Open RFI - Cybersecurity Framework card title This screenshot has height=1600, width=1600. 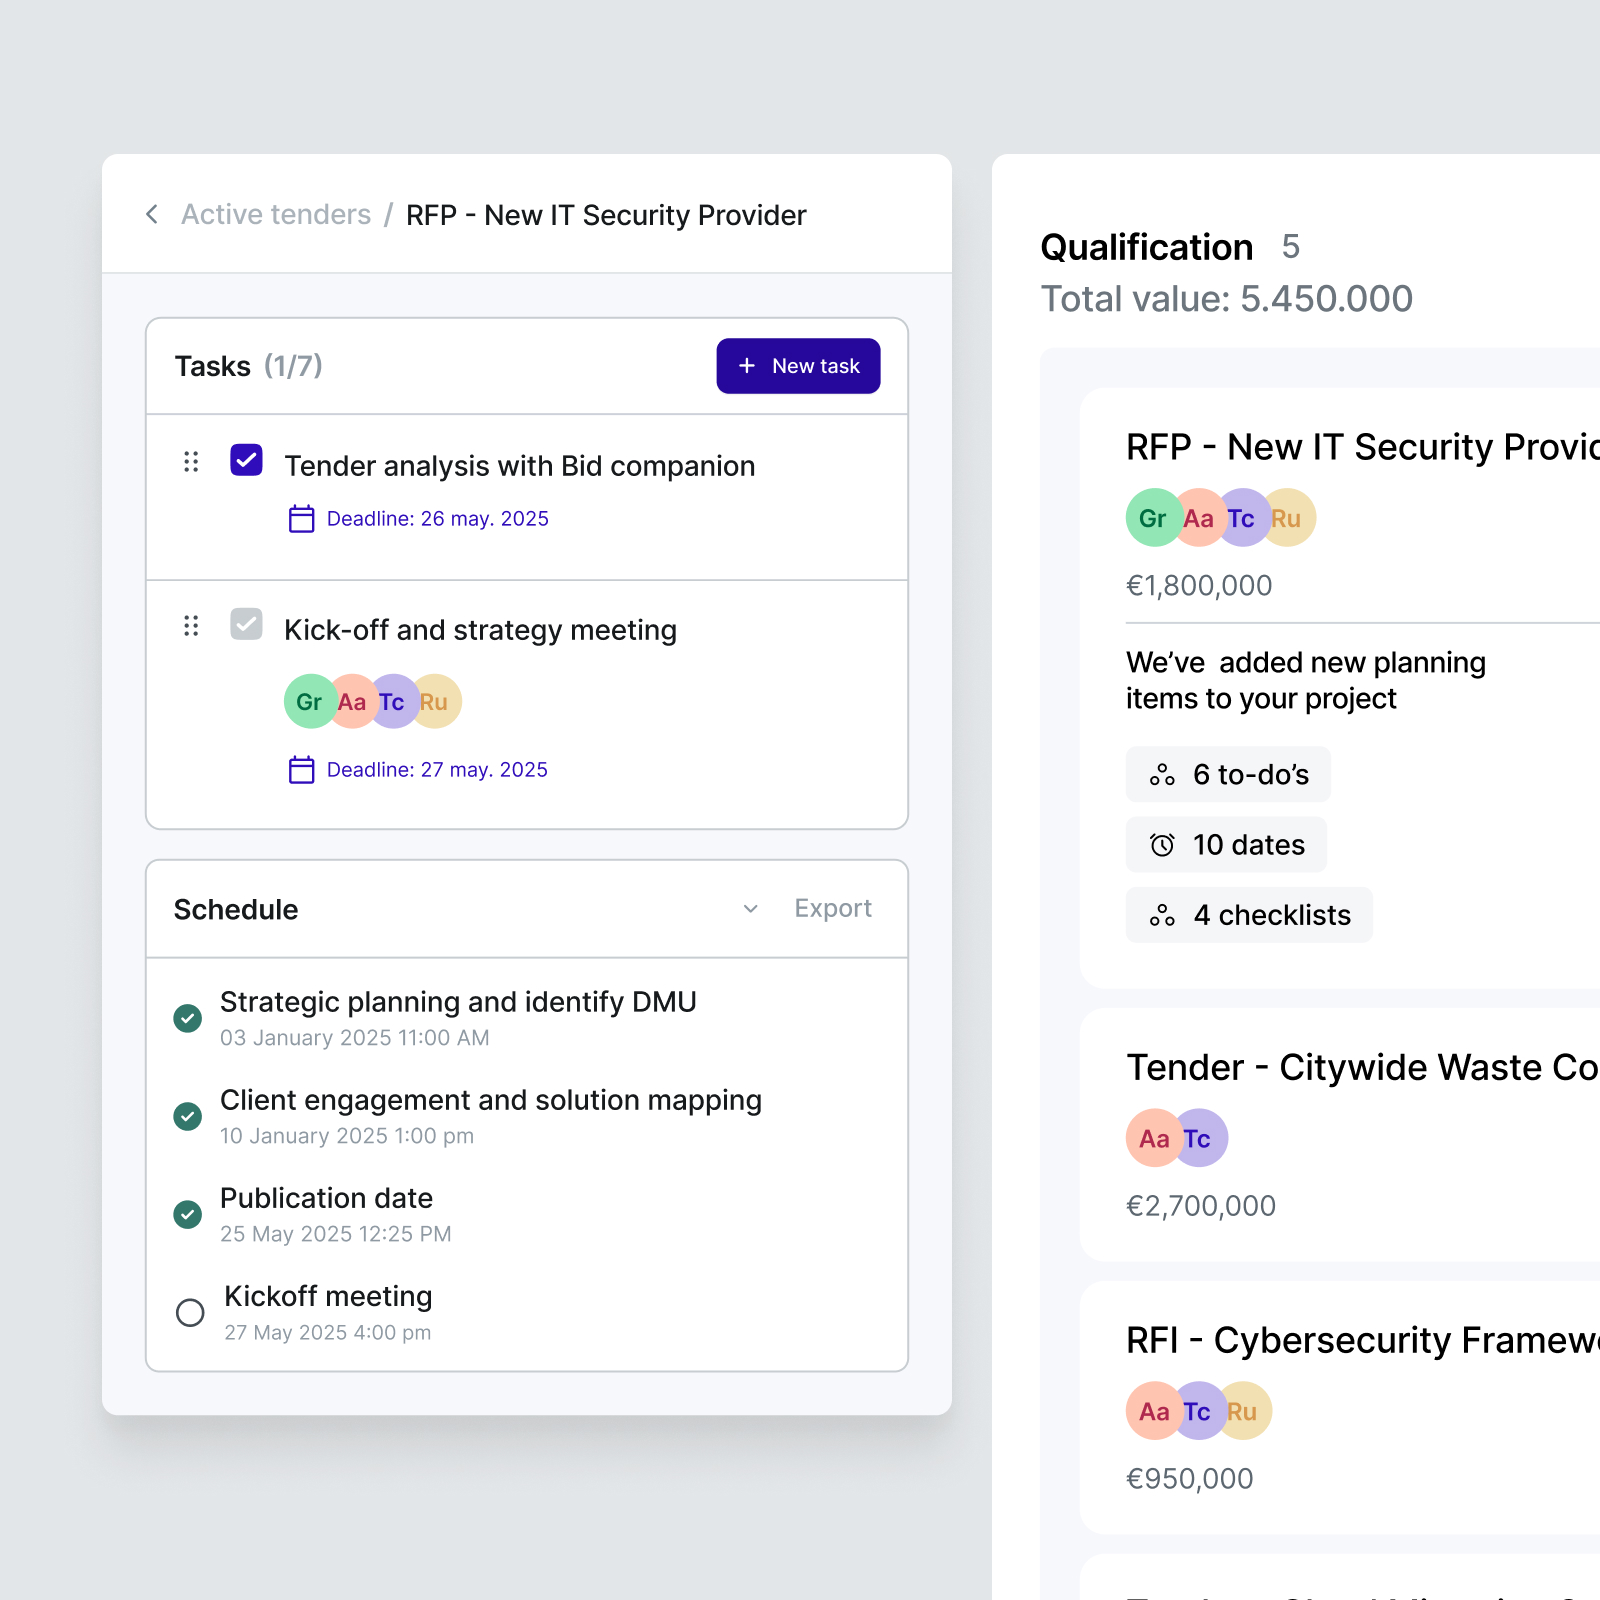(1362, 1340)
